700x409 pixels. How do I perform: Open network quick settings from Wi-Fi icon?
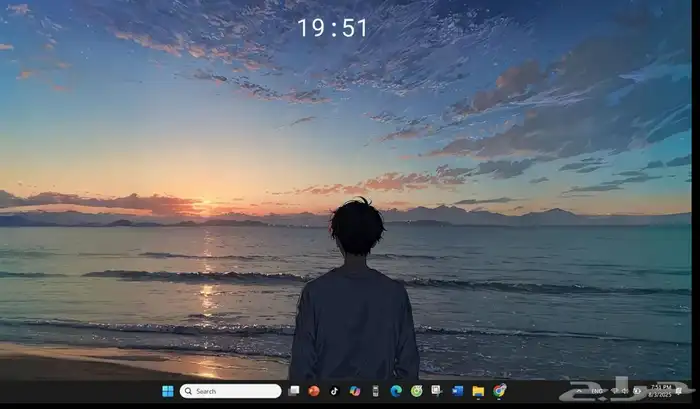pos(614,391)
